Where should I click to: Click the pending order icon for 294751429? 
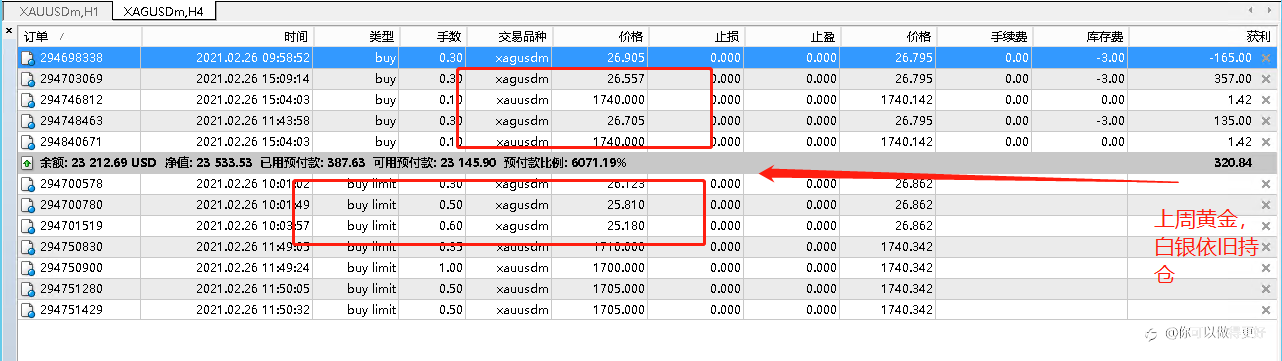tap(28, 310)
